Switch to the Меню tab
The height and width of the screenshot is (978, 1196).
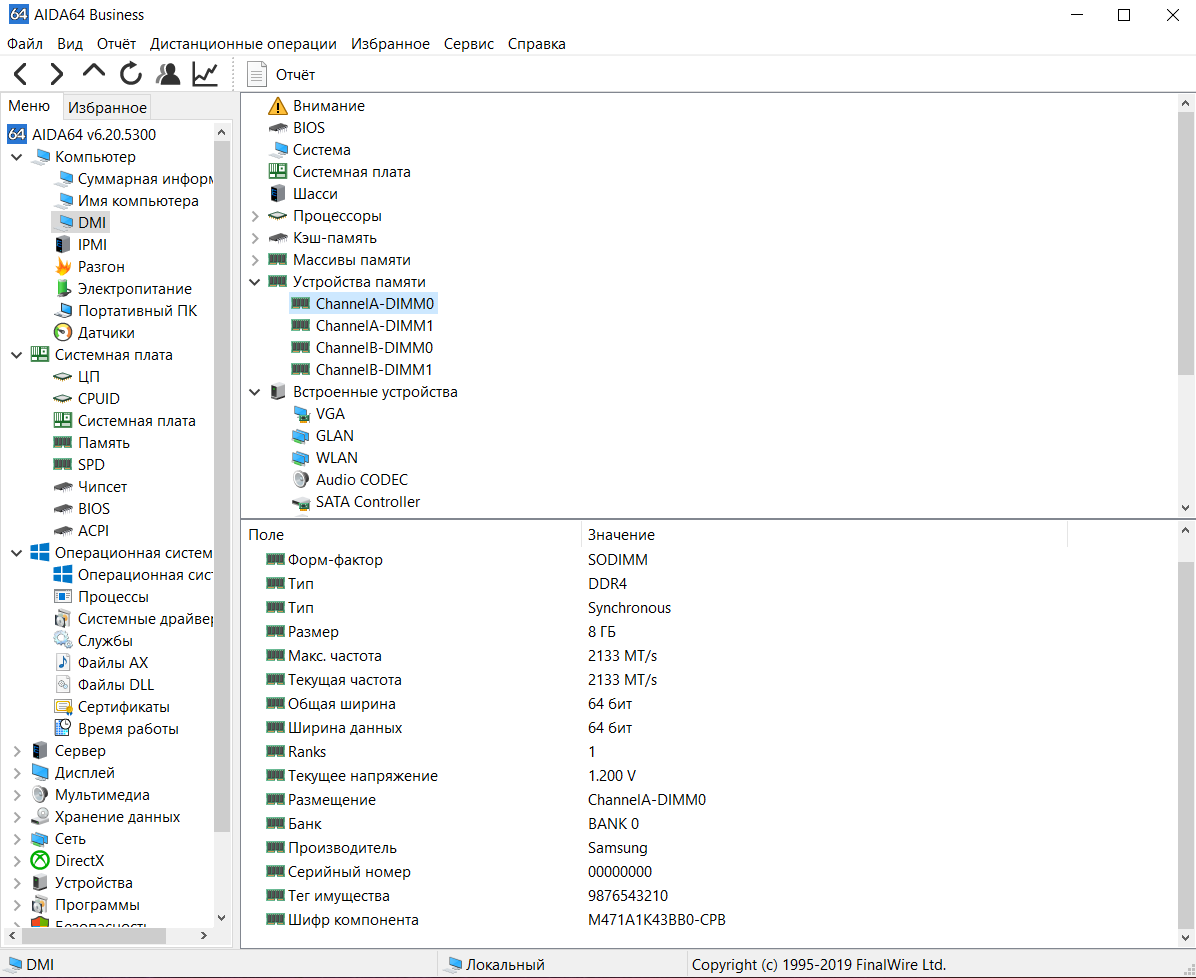(29, 106)
